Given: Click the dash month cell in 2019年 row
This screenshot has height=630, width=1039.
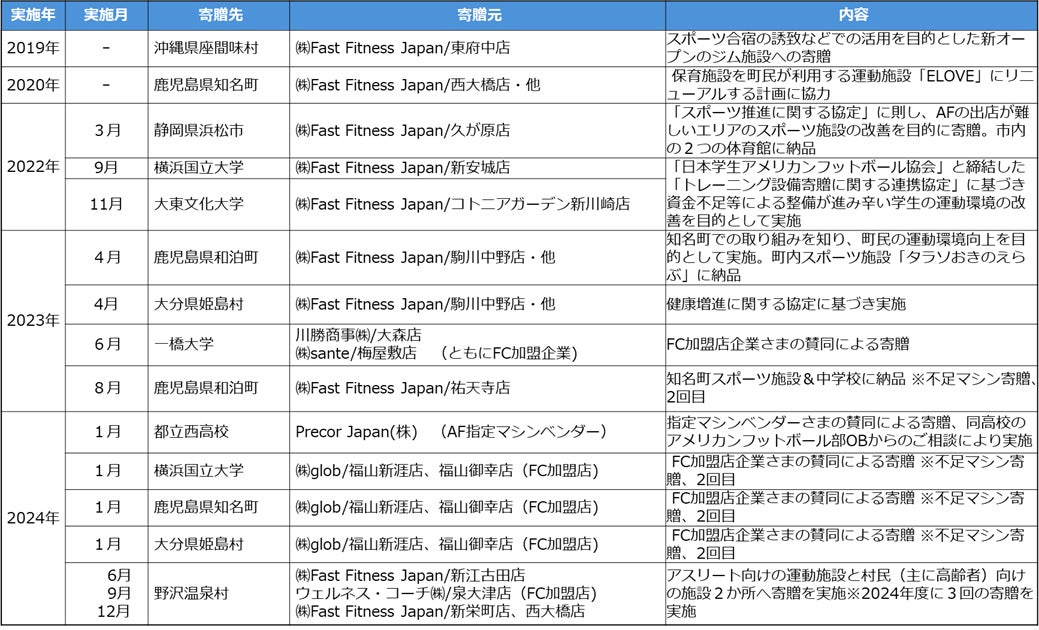Looking at the screenshot, I should click(x=106, y=48).
